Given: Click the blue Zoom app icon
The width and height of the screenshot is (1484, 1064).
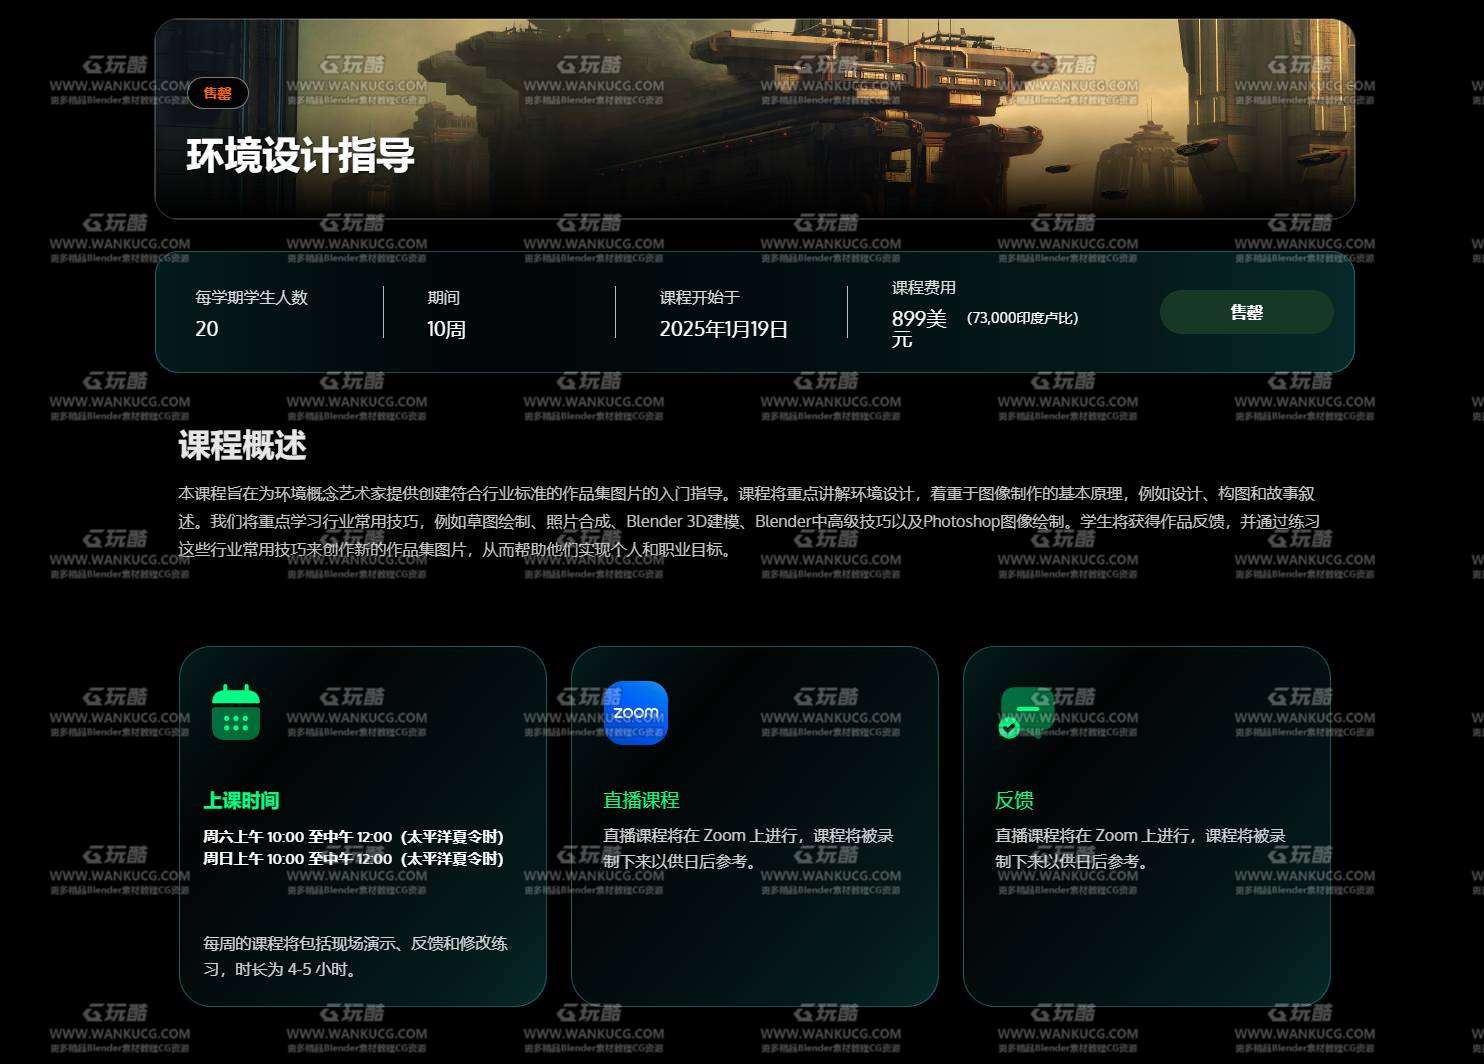Looking at the screenshot, I should coord(635,713).
